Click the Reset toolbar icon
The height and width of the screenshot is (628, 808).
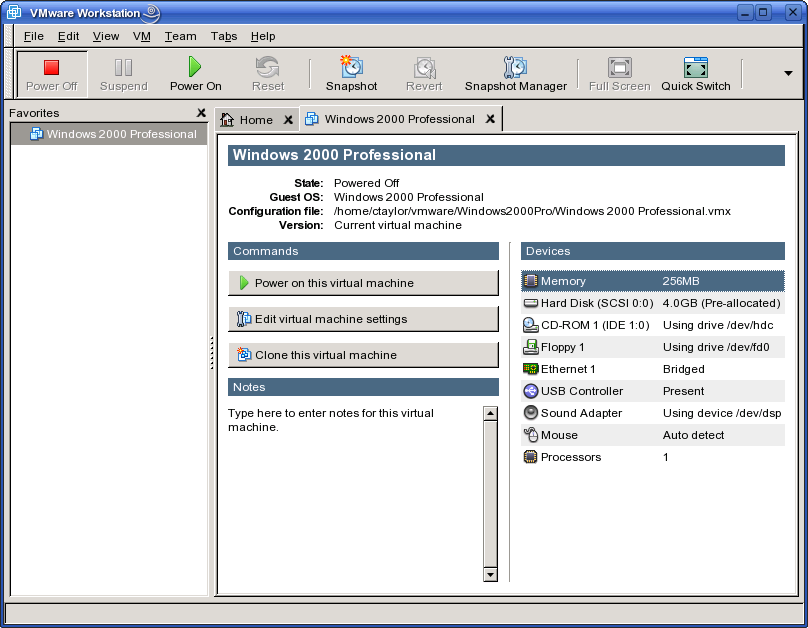tap(267, 67)
